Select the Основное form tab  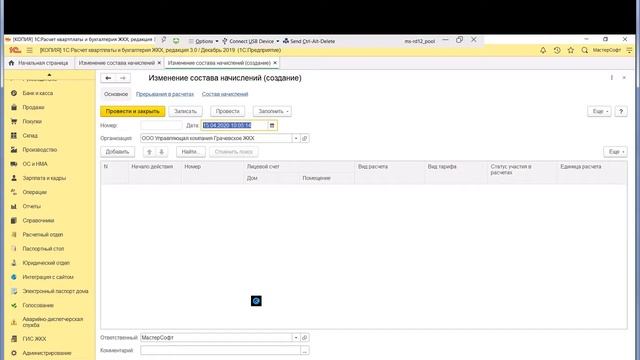[116, 94]
